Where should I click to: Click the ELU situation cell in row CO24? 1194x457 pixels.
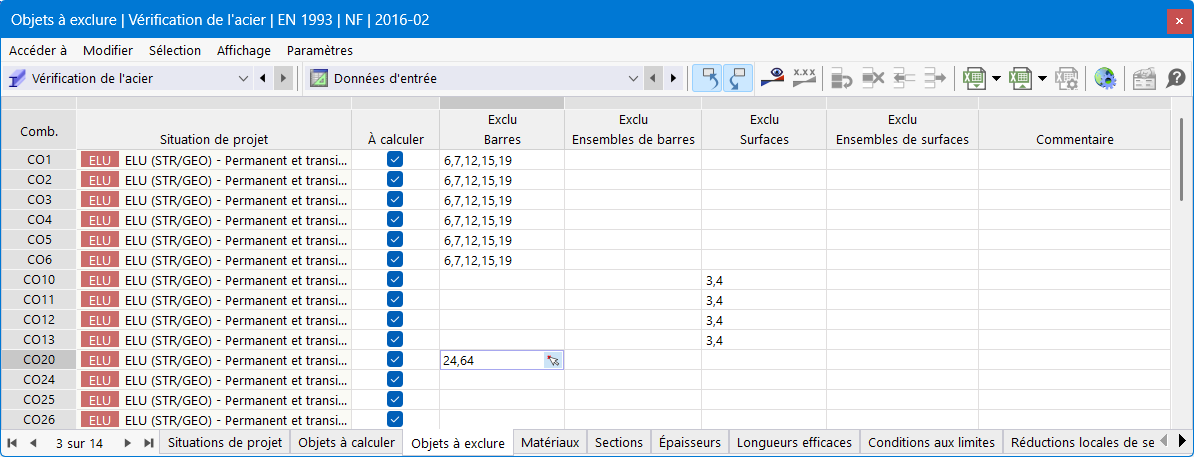coord(214,380)
